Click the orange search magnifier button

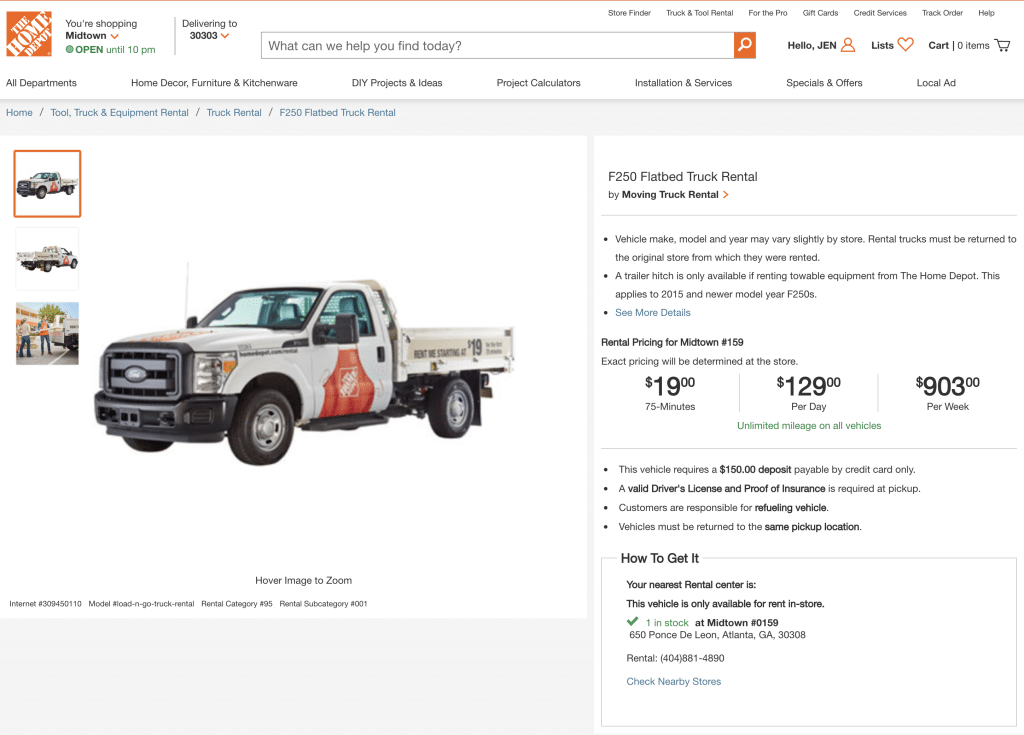tap(744, 45)
